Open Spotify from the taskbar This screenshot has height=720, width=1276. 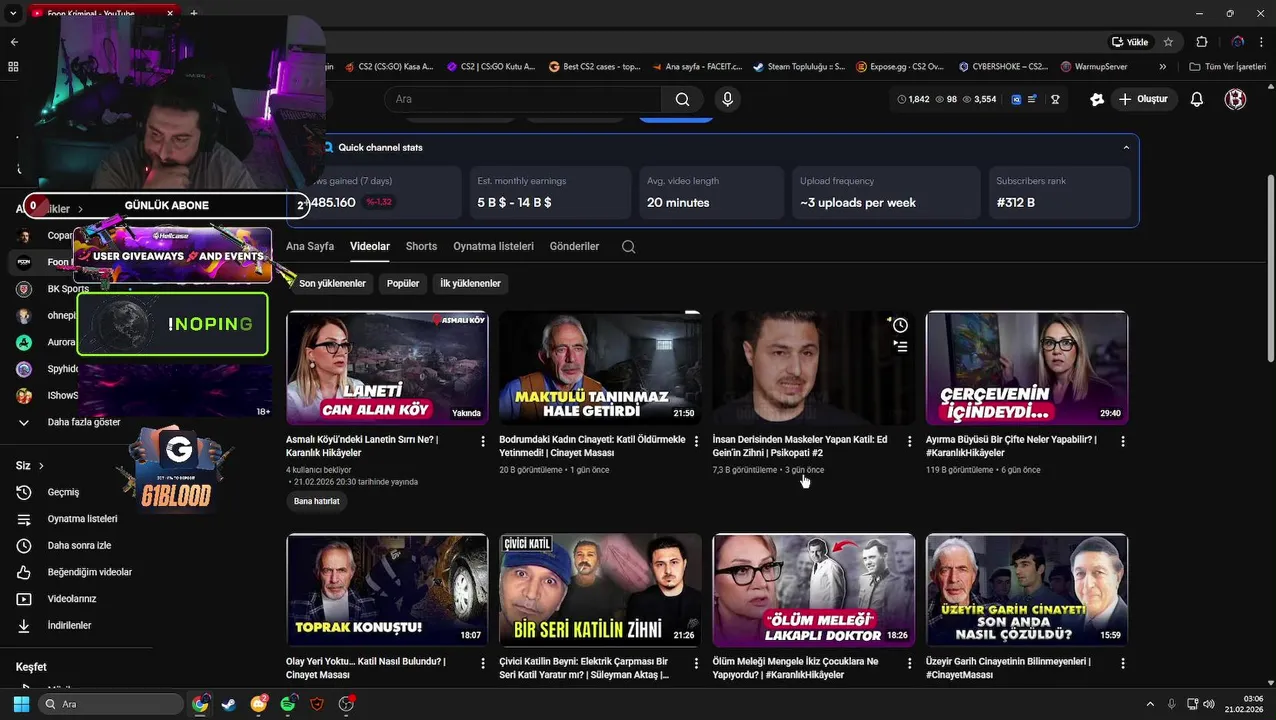pyautogui.click(x=288, y=704)
